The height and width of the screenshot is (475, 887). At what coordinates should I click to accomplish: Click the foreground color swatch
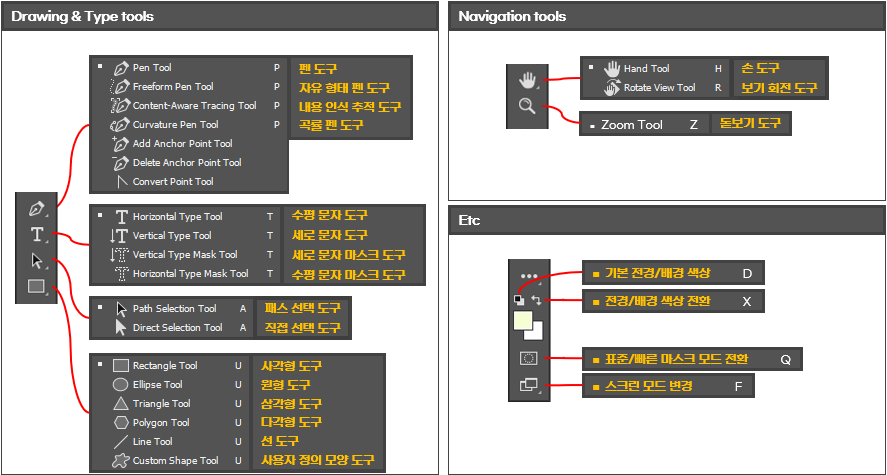[x=523, y=321]
